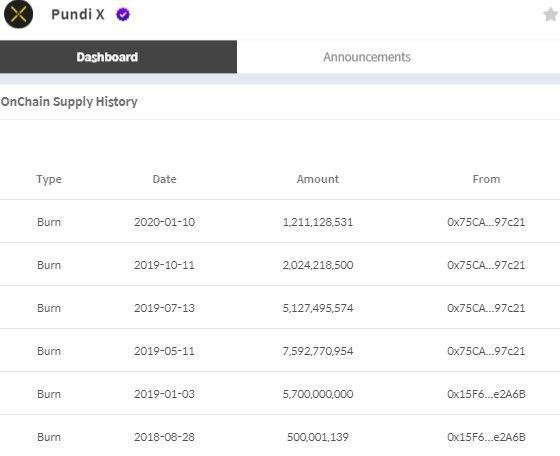This screenshot has width=560, height=456.
Task: Select the 5,700,000,000 burn amount
Action: [x=318, y=394]
